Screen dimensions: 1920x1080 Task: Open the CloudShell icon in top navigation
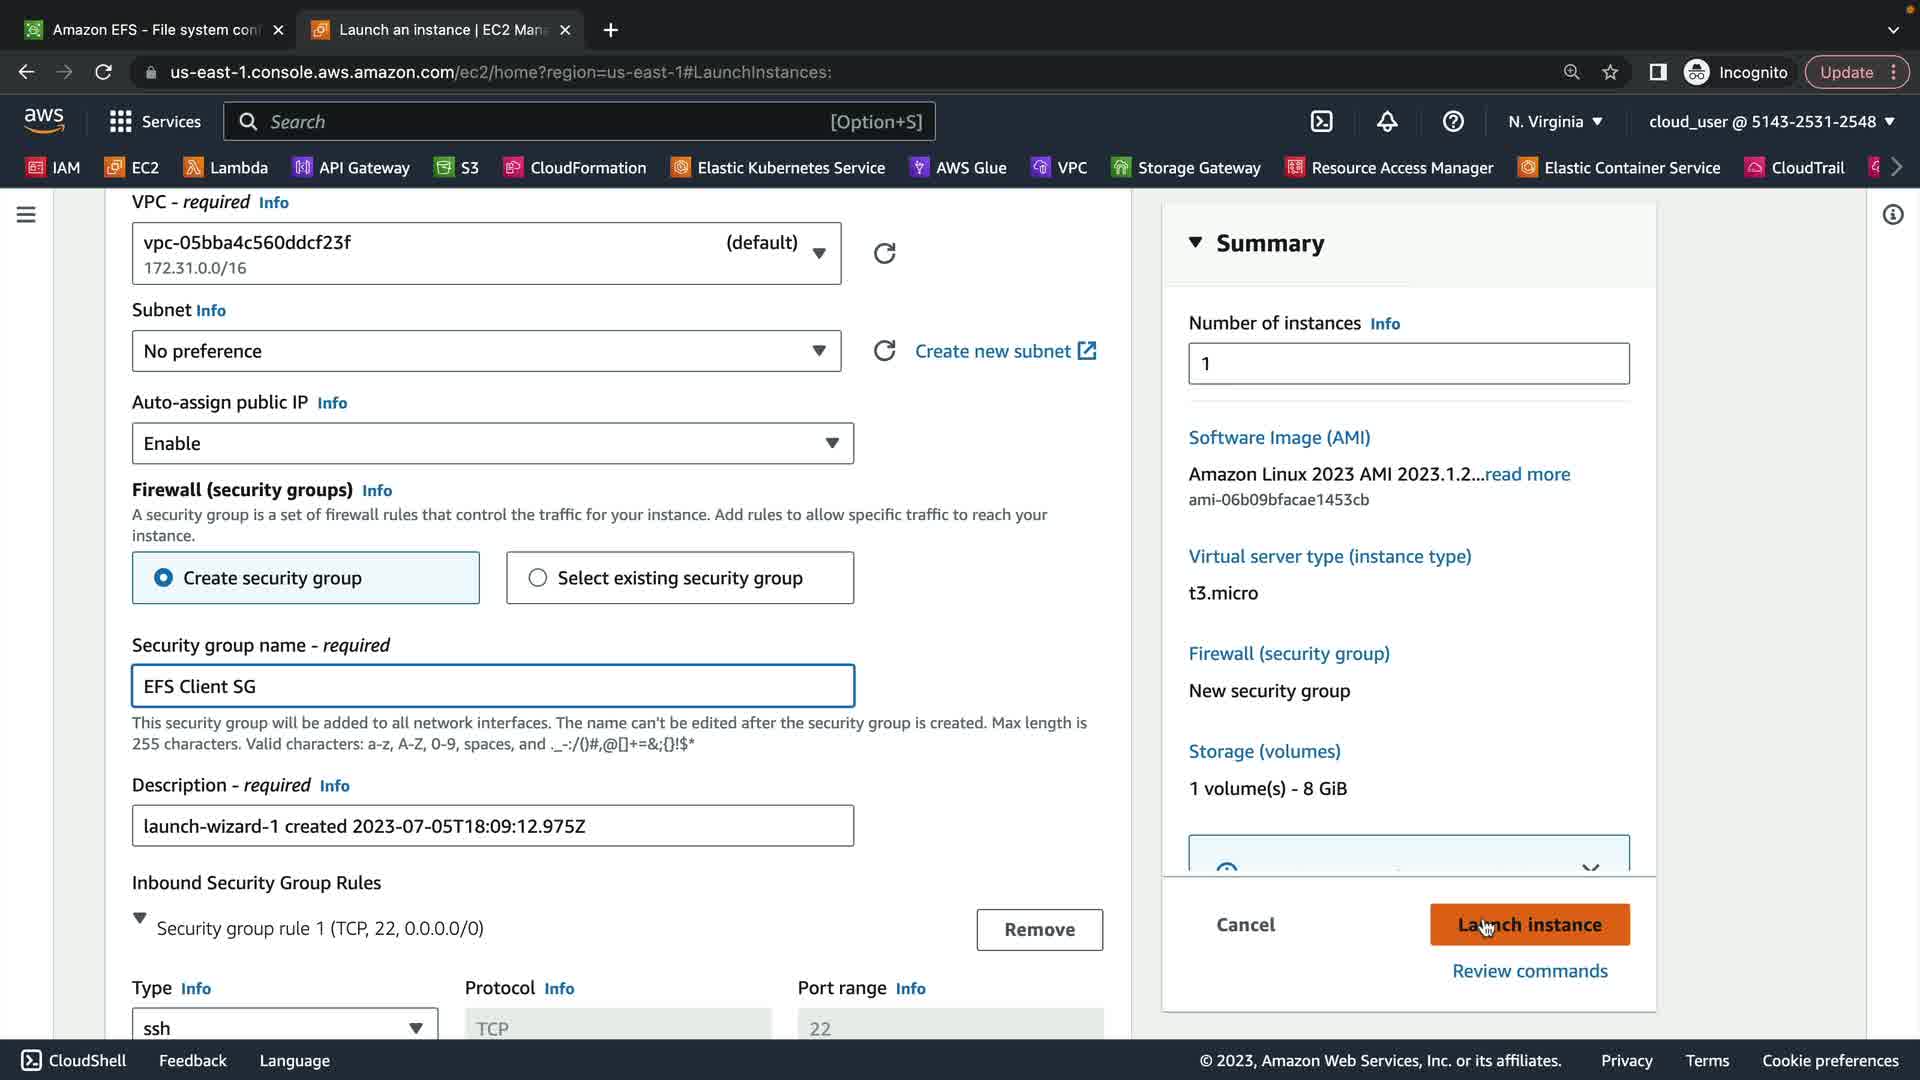coord(1321,121)
